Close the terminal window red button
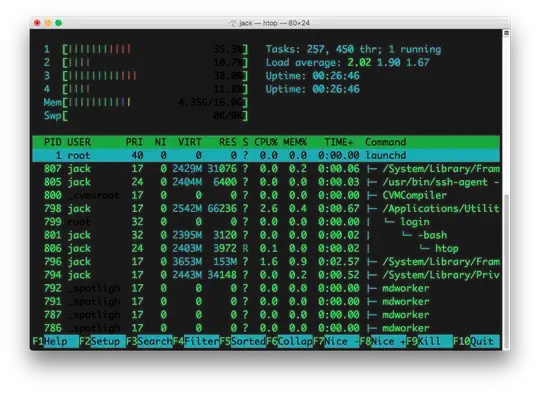The height and width of the screenshot is (393, 540). tap(37, 23)
